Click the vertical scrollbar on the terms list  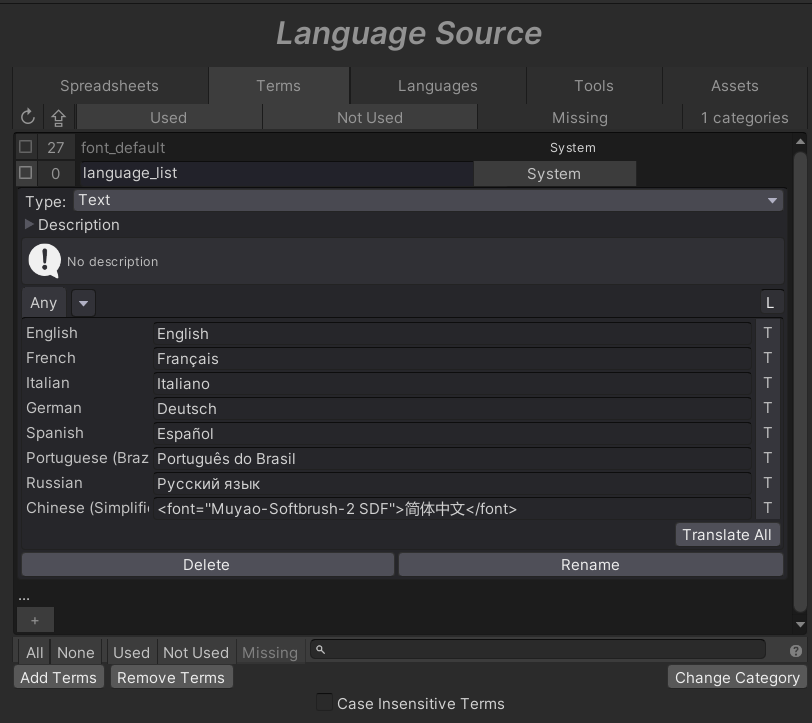point(799,380)
